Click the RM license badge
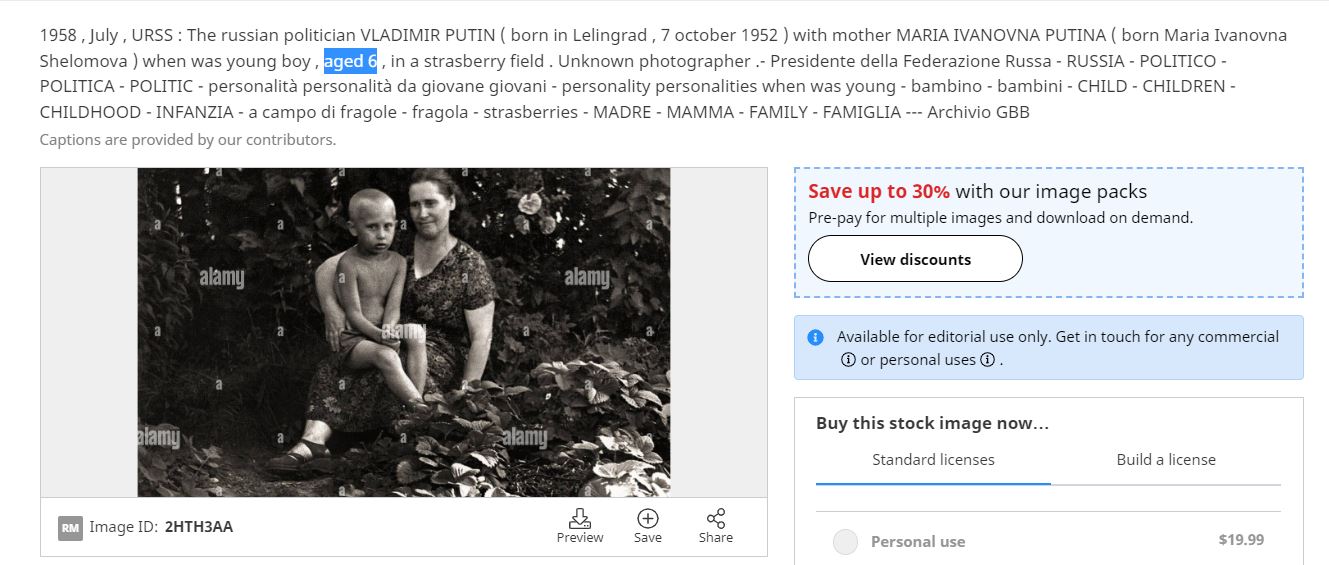Image resolution: width=1329 pixels, height=565 pixels. (x=70, y=527)
